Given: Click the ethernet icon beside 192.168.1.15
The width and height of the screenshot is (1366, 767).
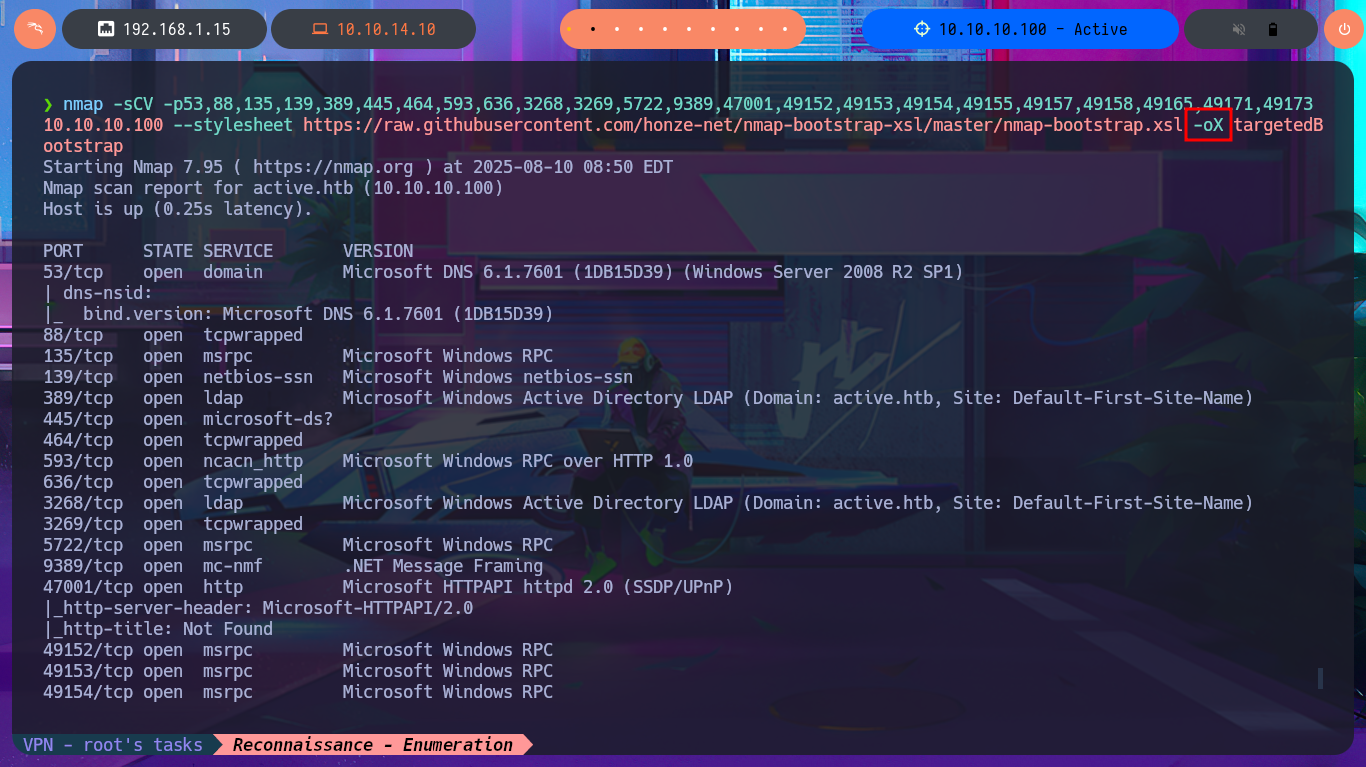Looking at the screenshot, I should point(105,30).
